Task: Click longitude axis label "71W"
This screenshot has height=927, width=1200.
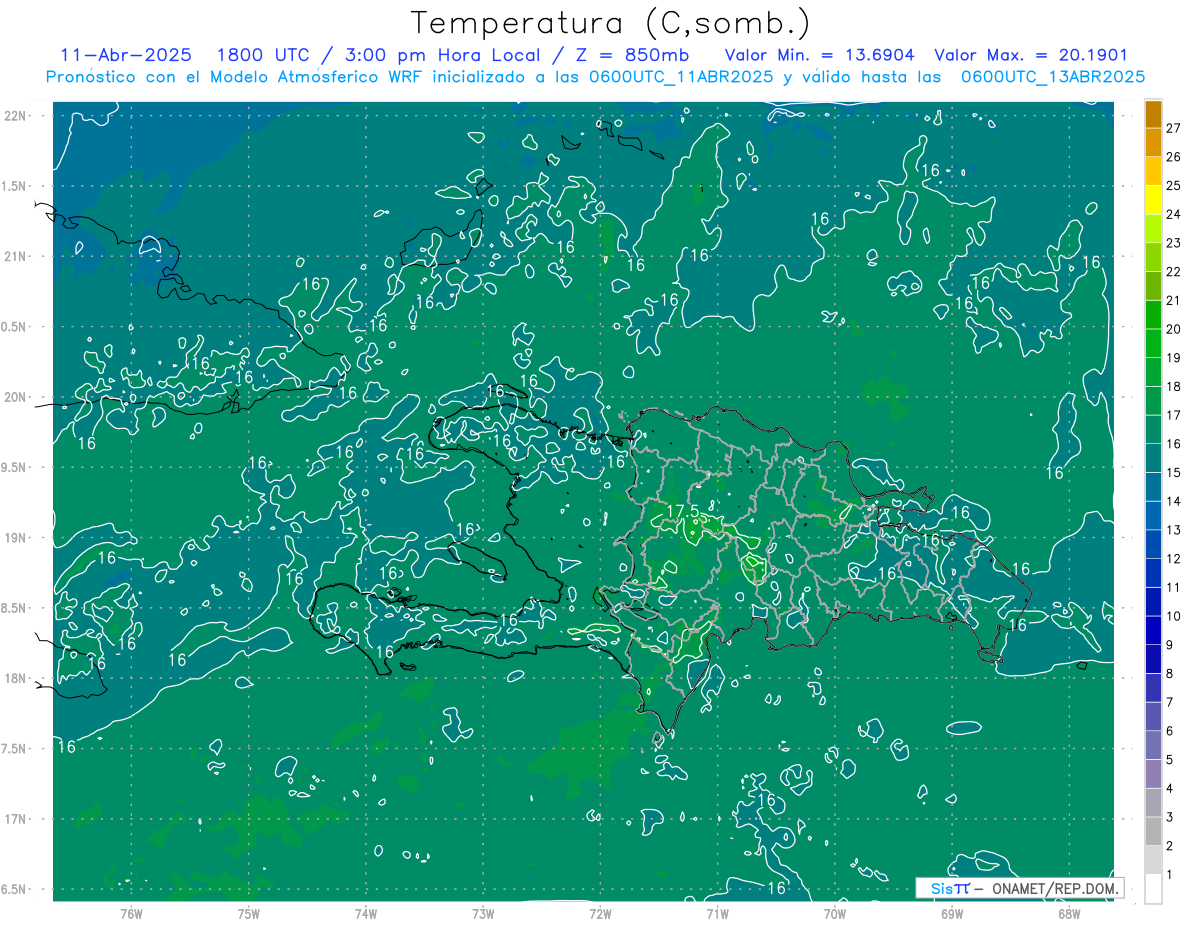Action: pyautogui.click(x=717, y=913)
